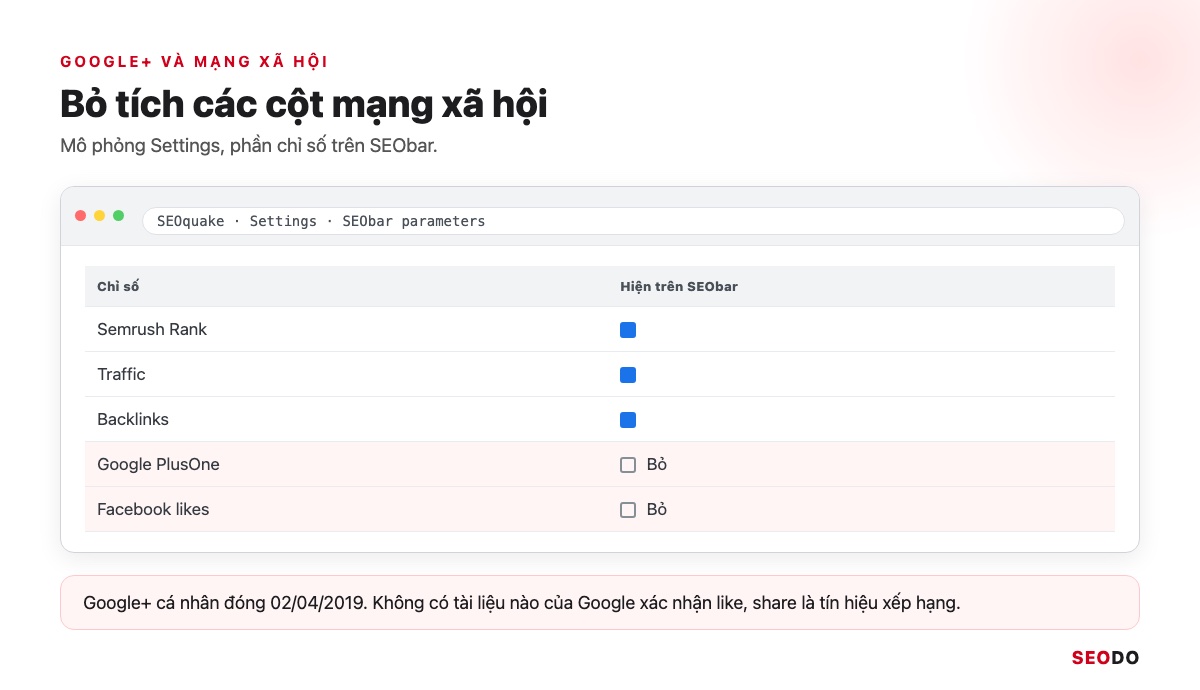Click the 'Chỉ số' column header
This screenshot has height=690, width=1200.
coord(118,287)
